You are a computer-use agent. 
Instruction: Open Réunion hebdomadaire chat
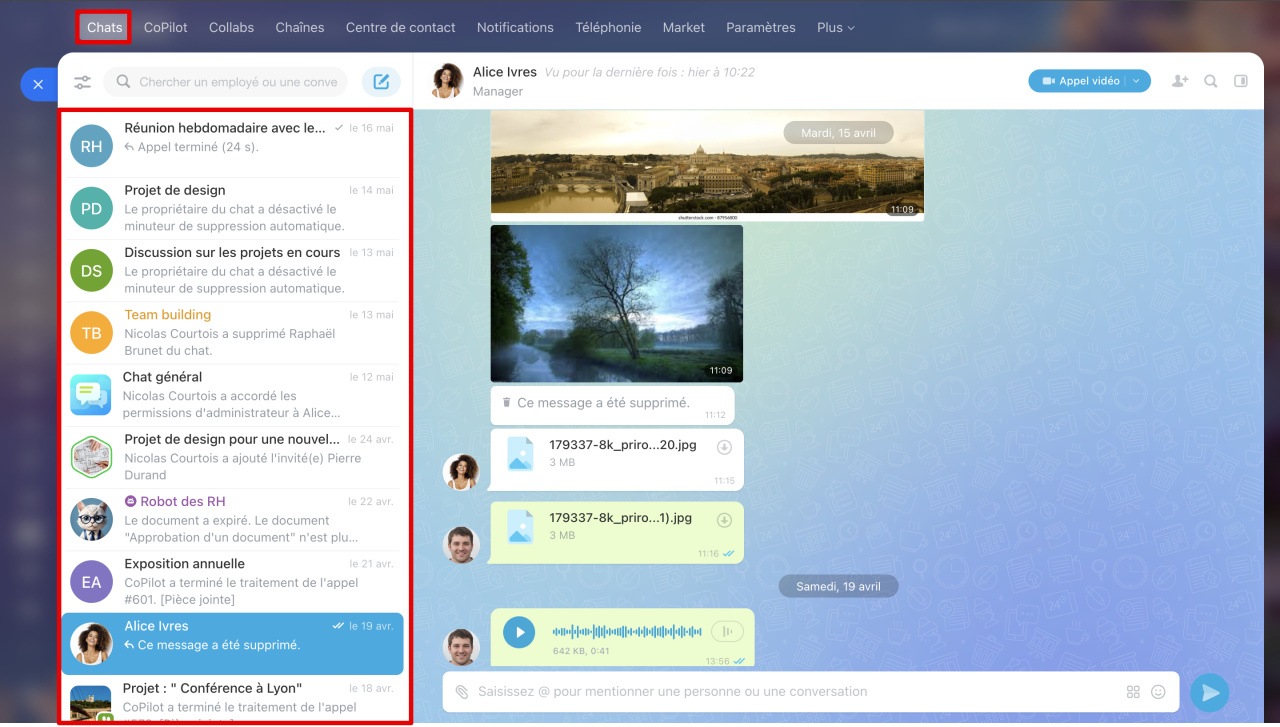pyautogui.click(x=233, y=146)
